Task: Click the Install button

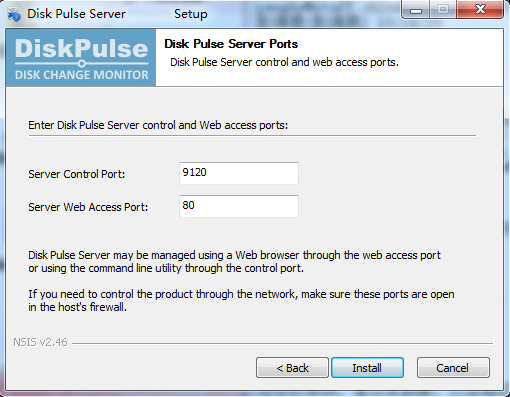Action: coord(367,368)
